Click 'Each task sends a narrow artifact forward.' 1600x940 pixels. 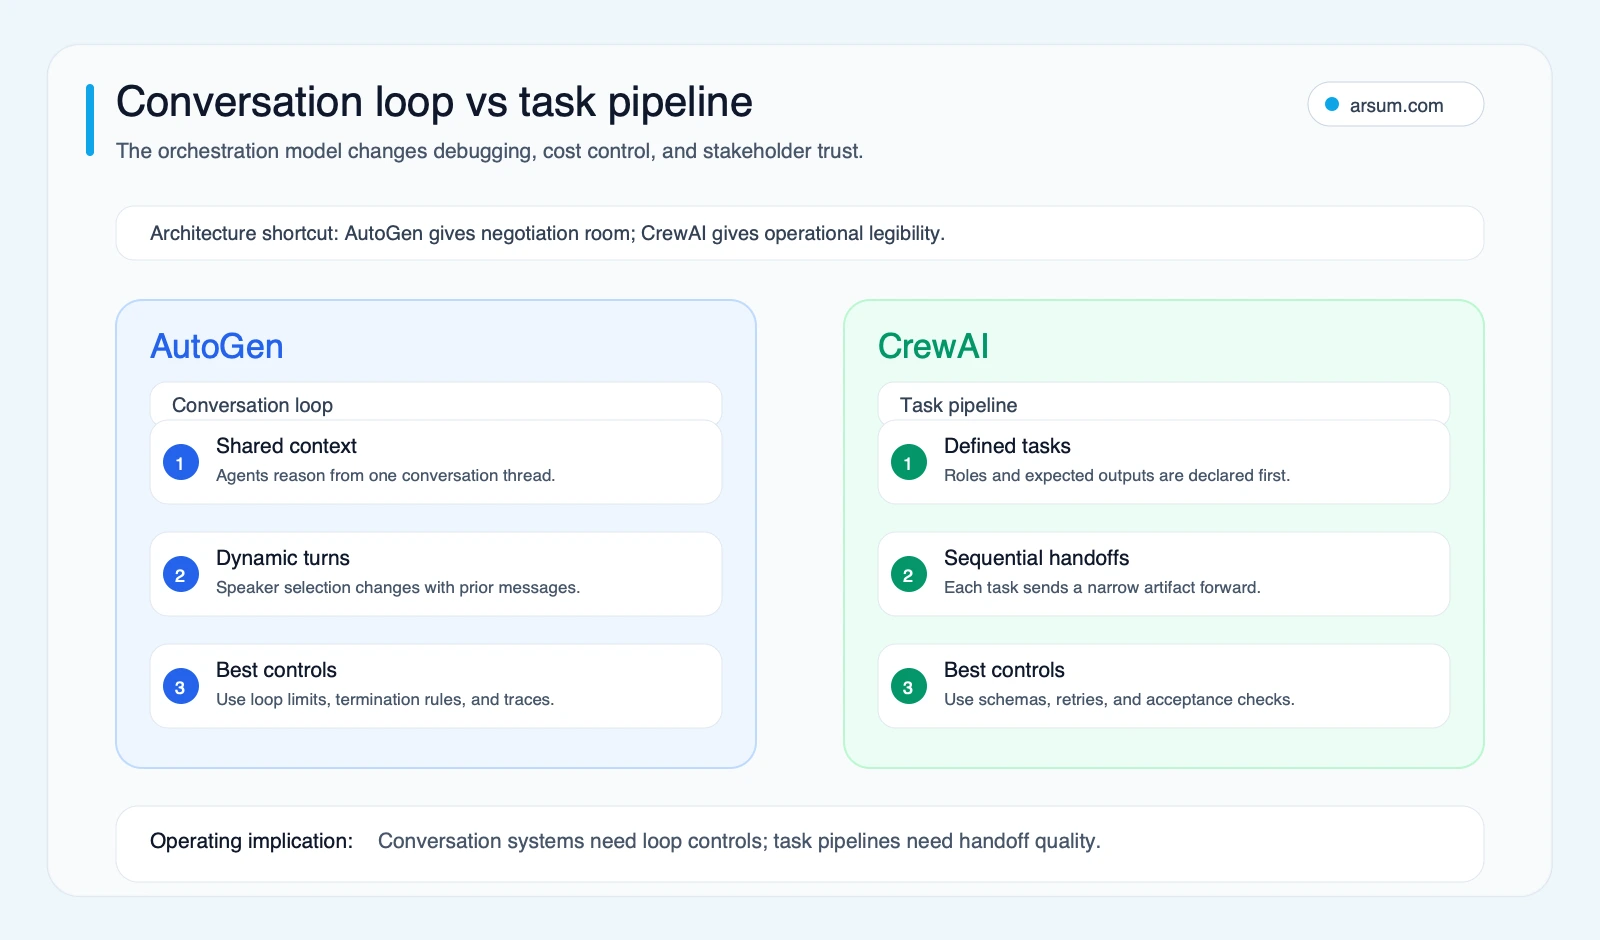[1102, 587]
